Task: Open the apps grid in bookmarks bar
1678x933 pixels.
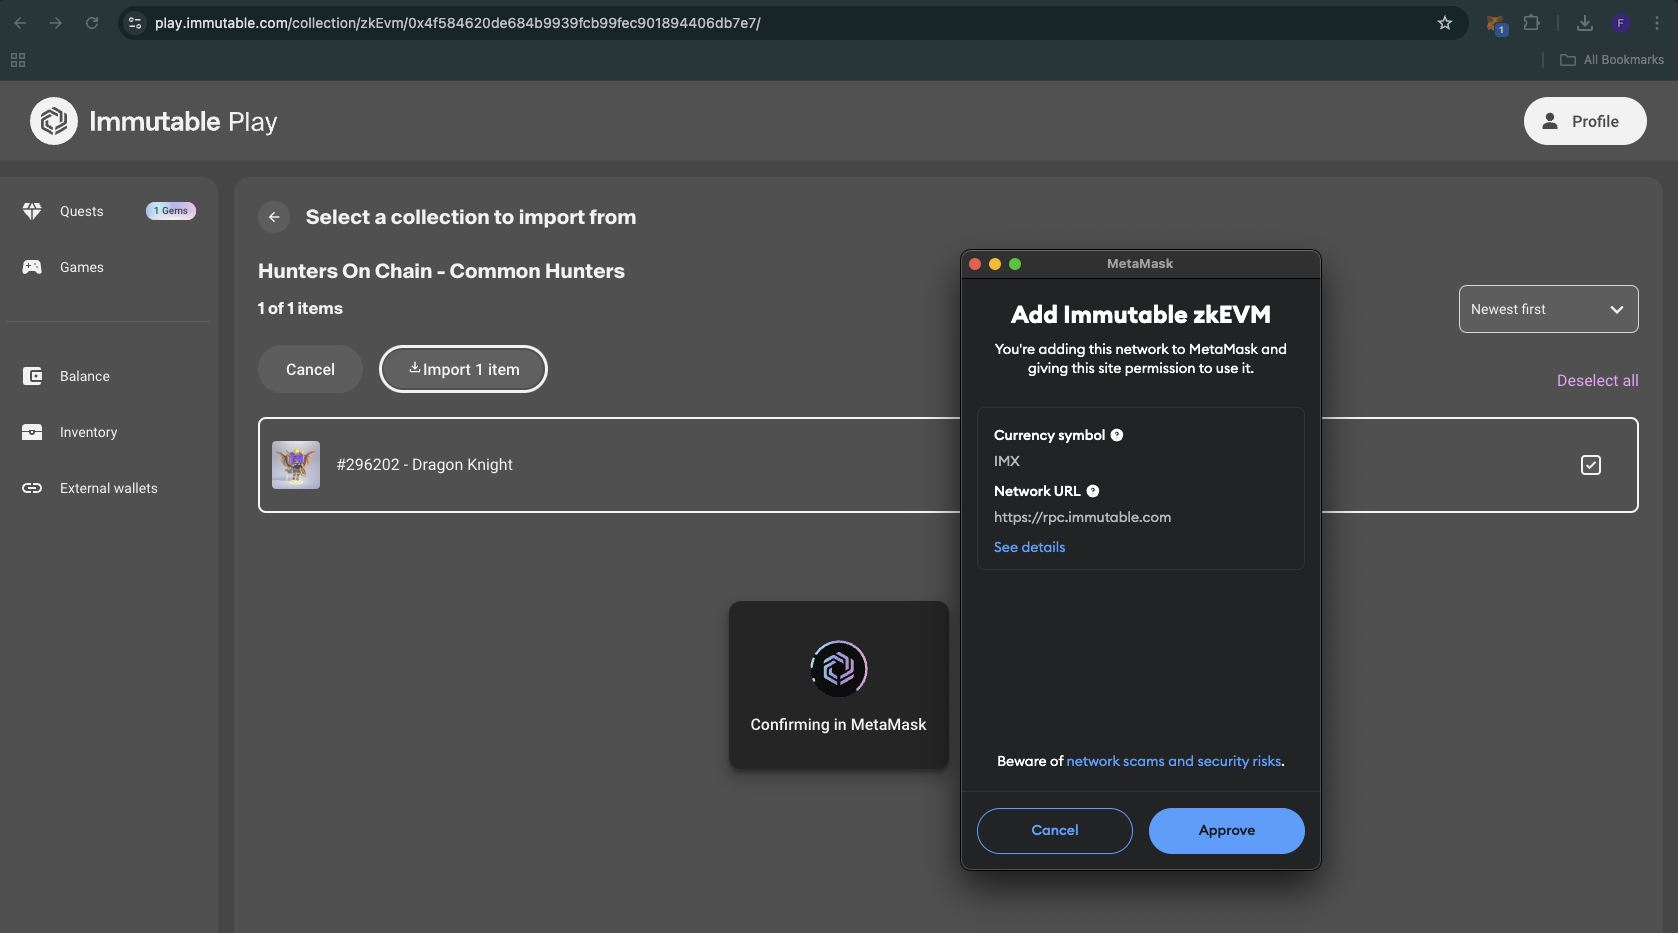Action: (x=18, y=60)
